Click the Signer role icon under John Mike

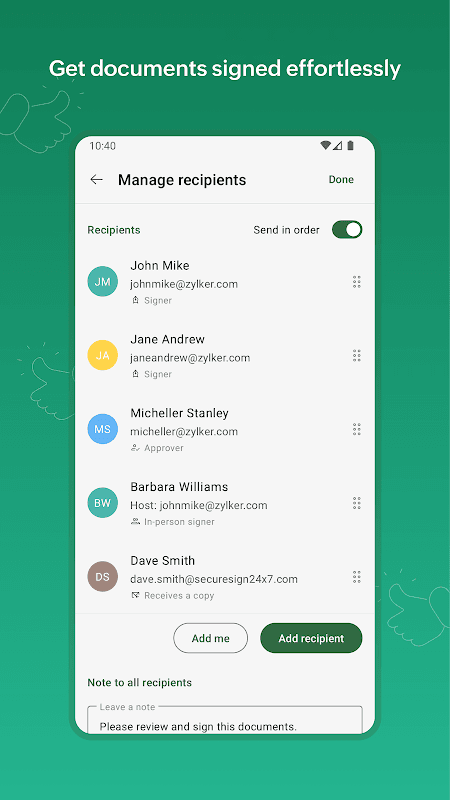click(x=135, y=300)
